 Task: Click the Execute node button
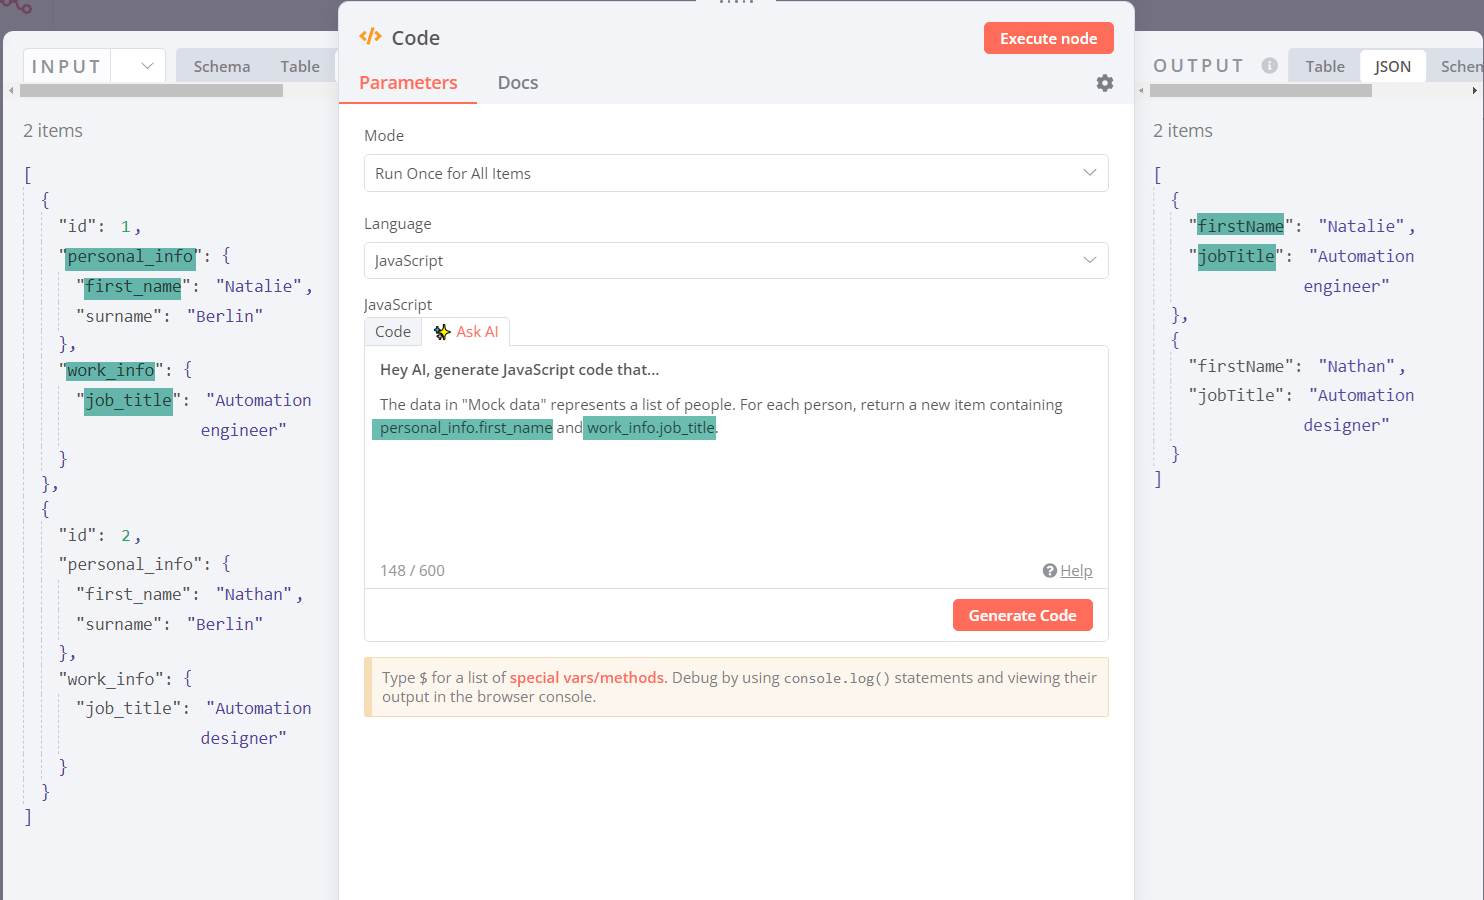click(x=1048, y=37)
